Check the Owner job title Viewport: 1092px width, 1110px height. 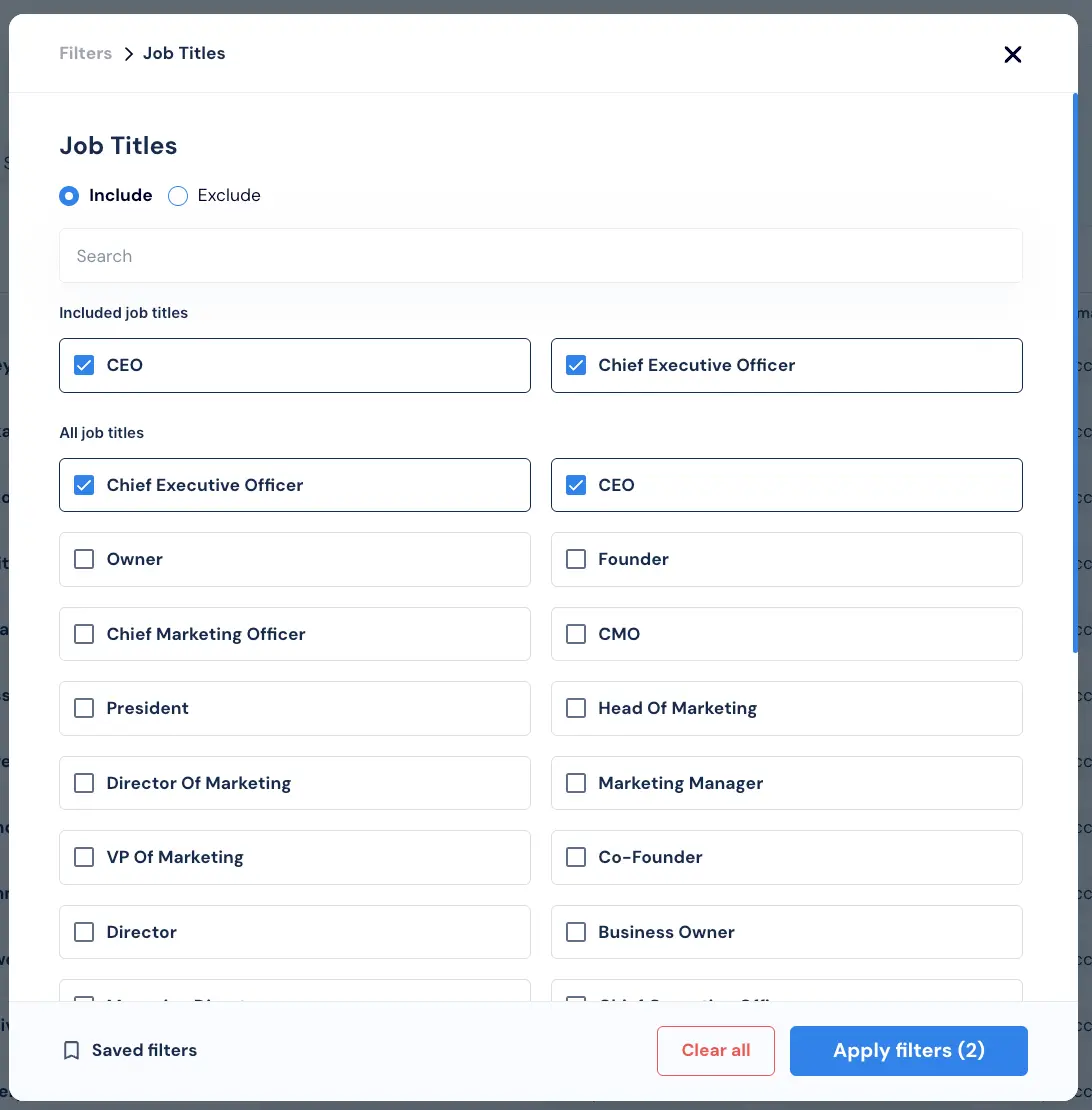[x=84, y=559]
